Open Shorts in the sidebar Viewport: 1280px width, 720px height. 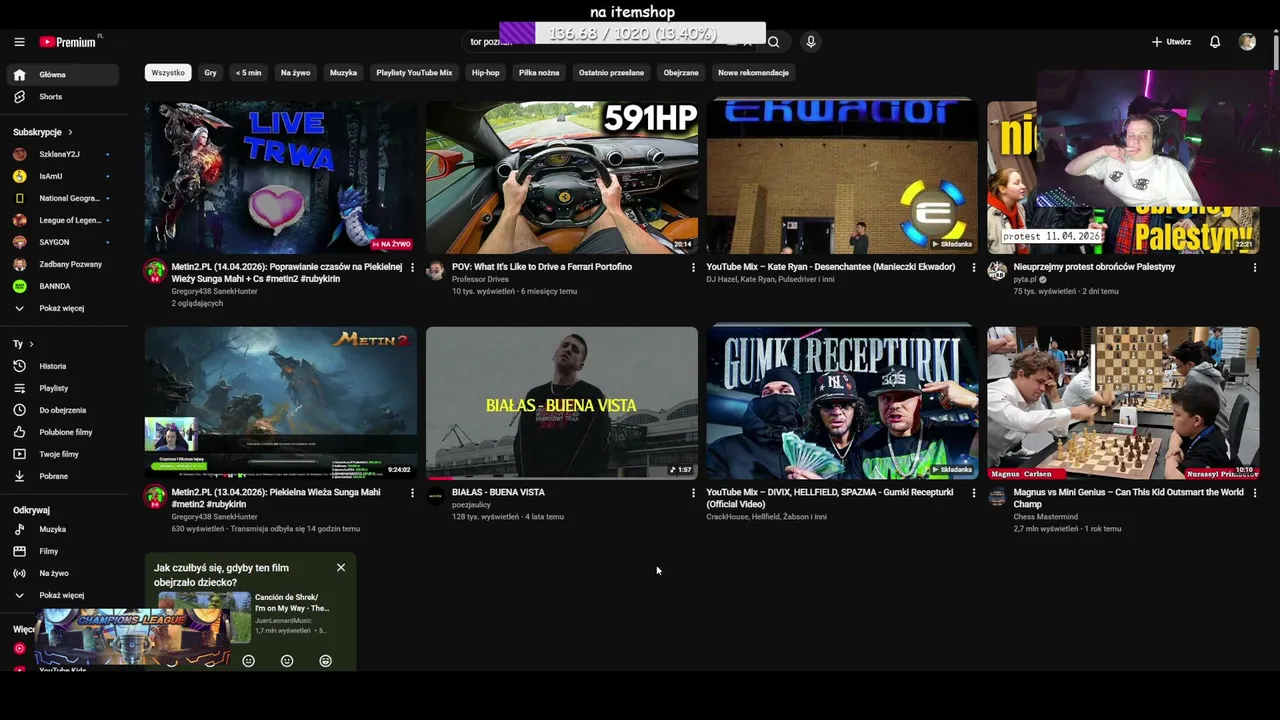pos(63,97)
